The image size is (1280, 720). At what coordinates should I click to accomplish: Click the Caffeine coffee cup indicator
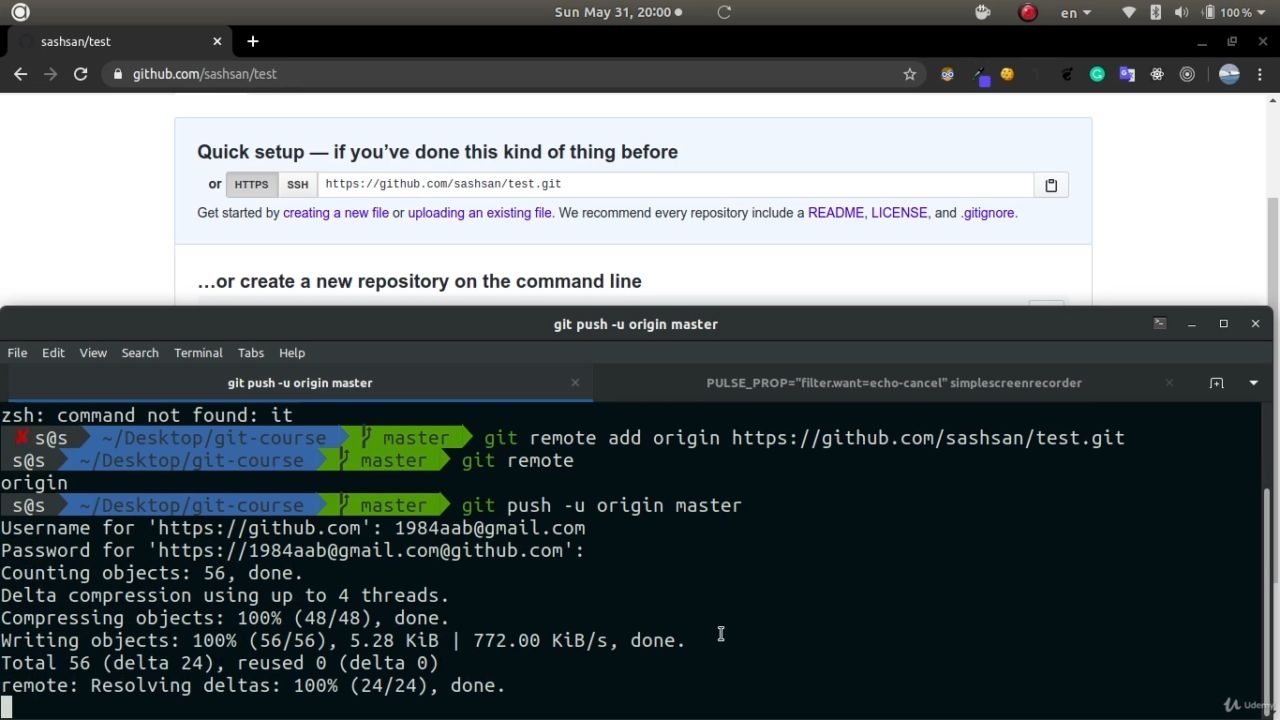pos(982,13)
